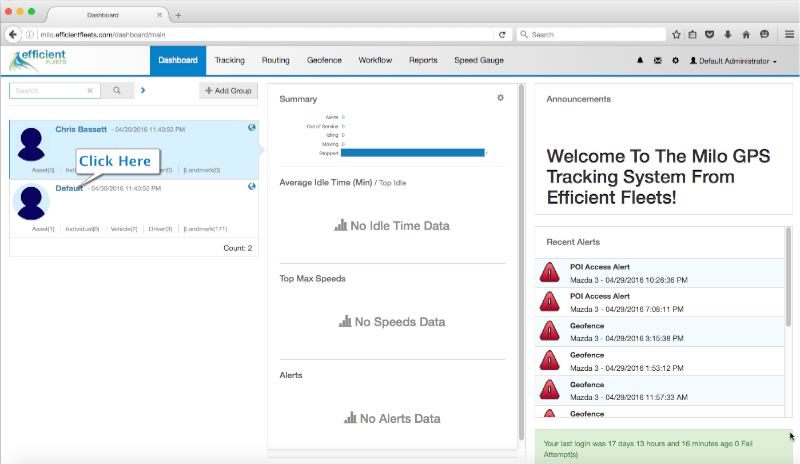Click the bookmark star icon
The width and height of the screenshot is (800, 464).
[677, 34]
